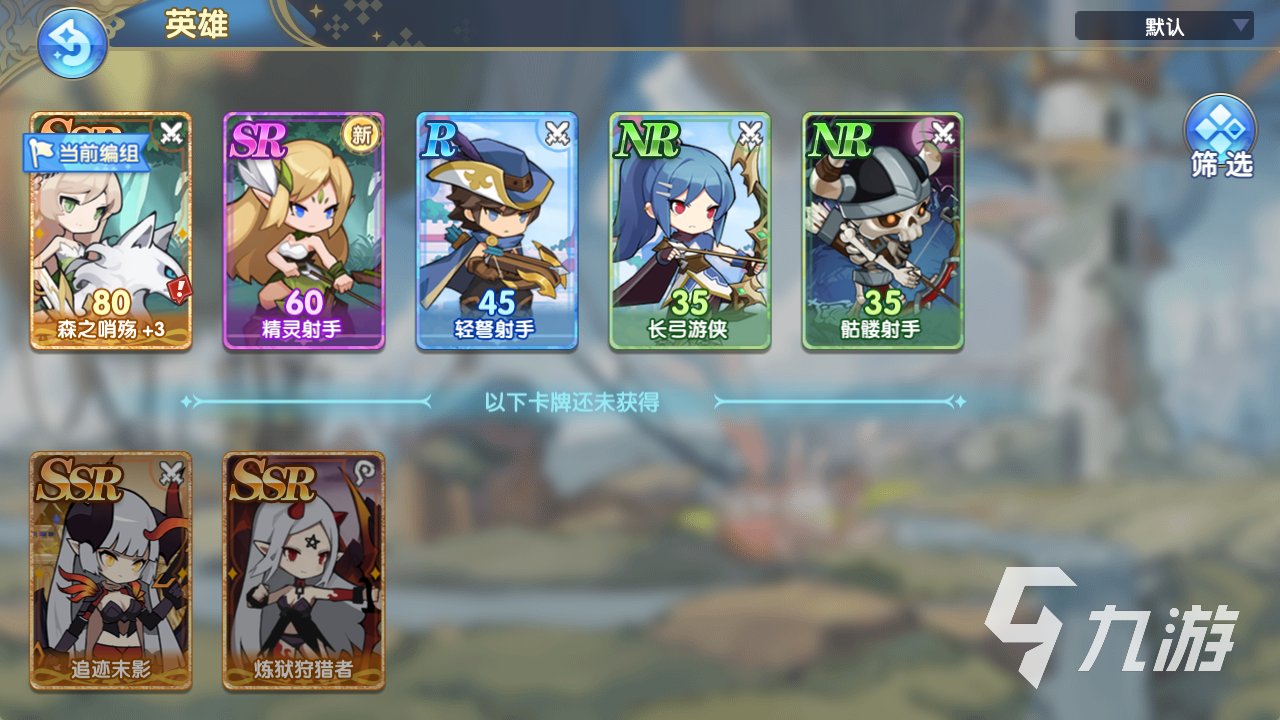Click crossed-swords icon on 轻弩射手 card

558,132
